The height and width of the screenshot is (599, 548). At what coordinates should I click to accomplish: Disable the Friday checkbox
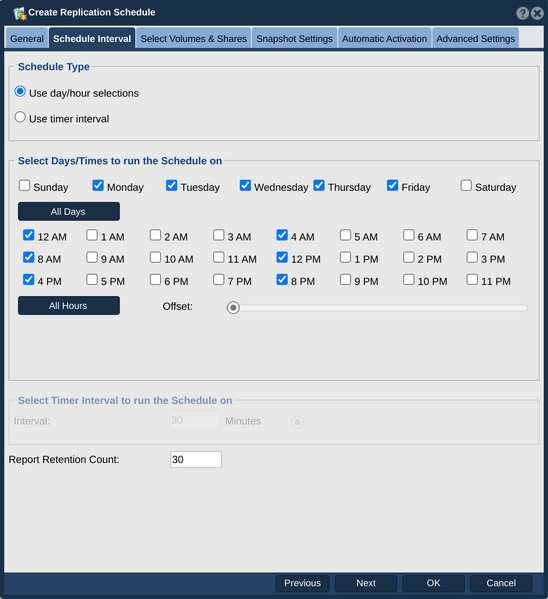[x=392, y=185]
